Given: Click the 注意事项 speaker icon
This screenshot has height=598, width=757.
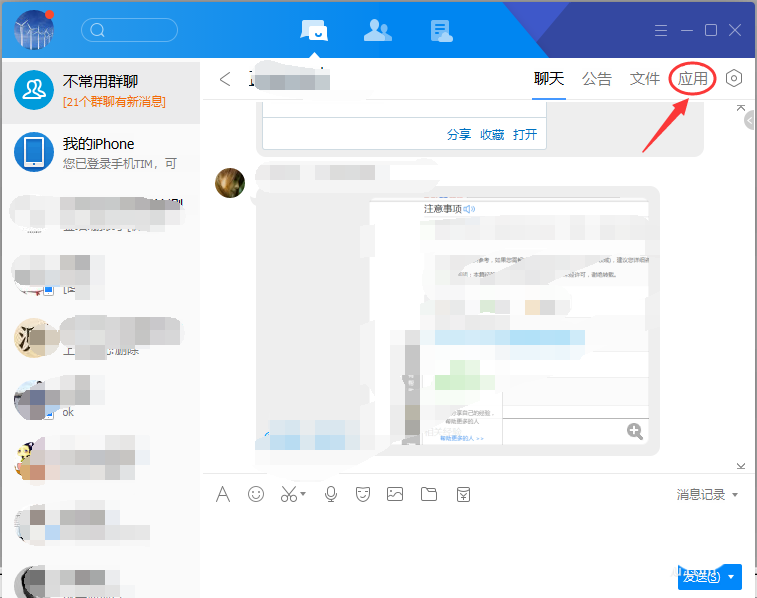Looking at the screenshot, I should coord(469,209).
